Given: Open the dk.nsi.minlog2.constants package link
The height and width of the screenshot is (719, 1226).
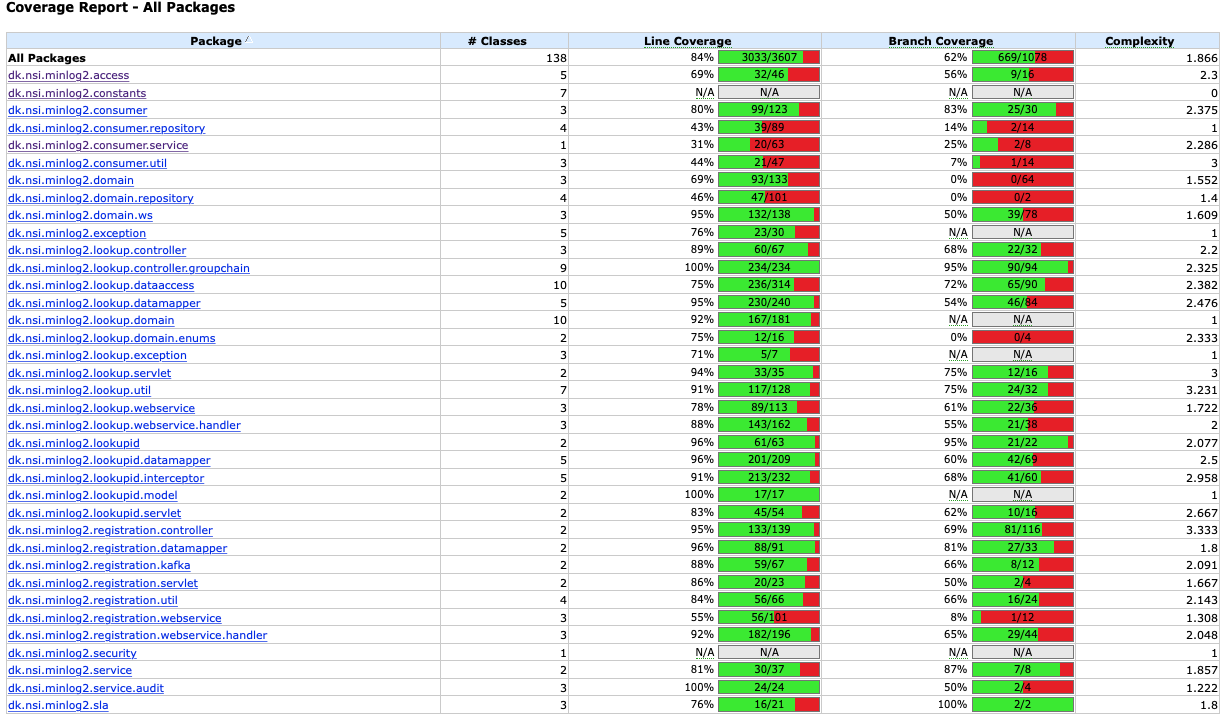Looking at the screenshot, I should 77,93.
